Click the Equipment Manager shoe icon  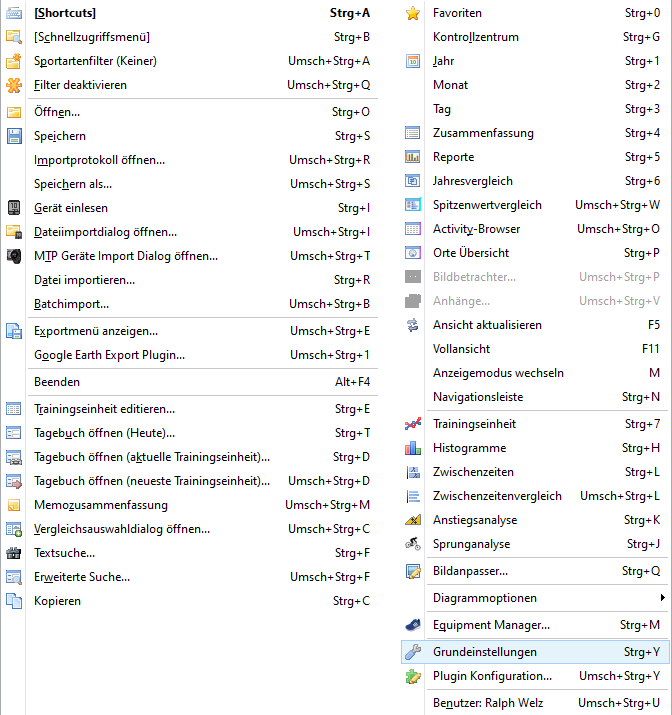click(413, 625)
